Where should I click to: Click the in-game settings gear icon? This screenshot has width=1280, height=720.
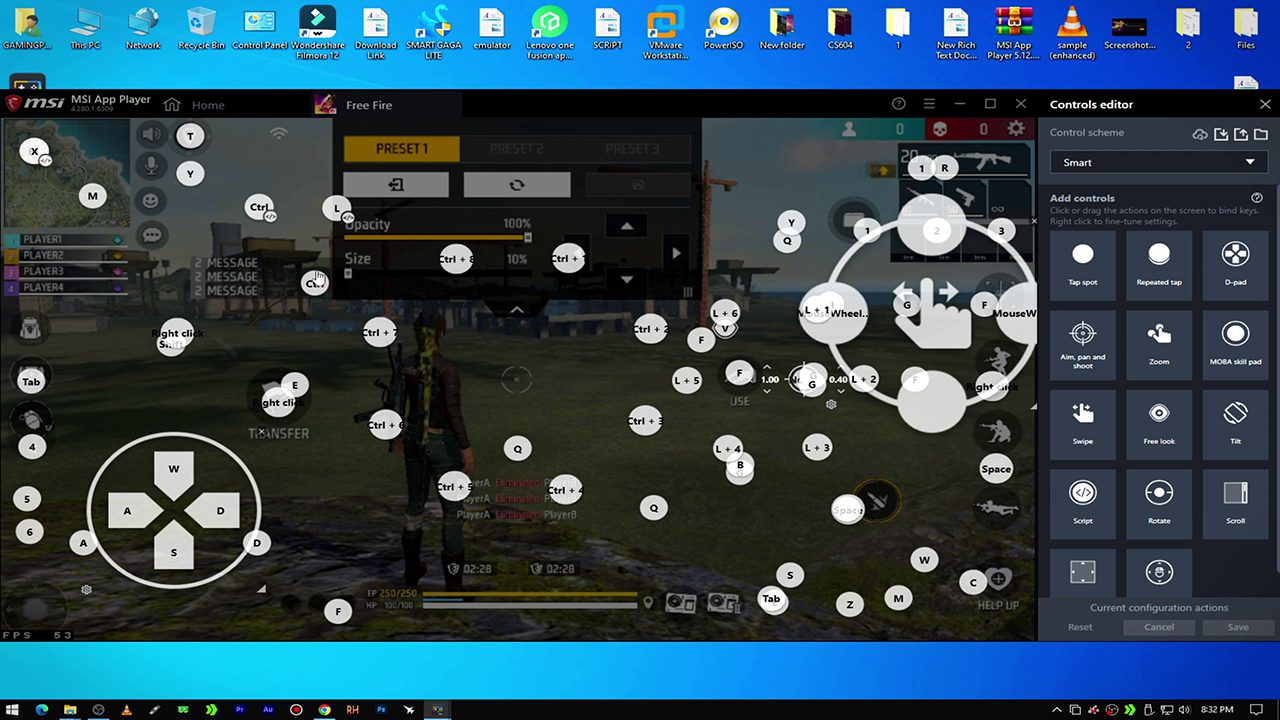pyautogui.click(x=1016, y=129)
